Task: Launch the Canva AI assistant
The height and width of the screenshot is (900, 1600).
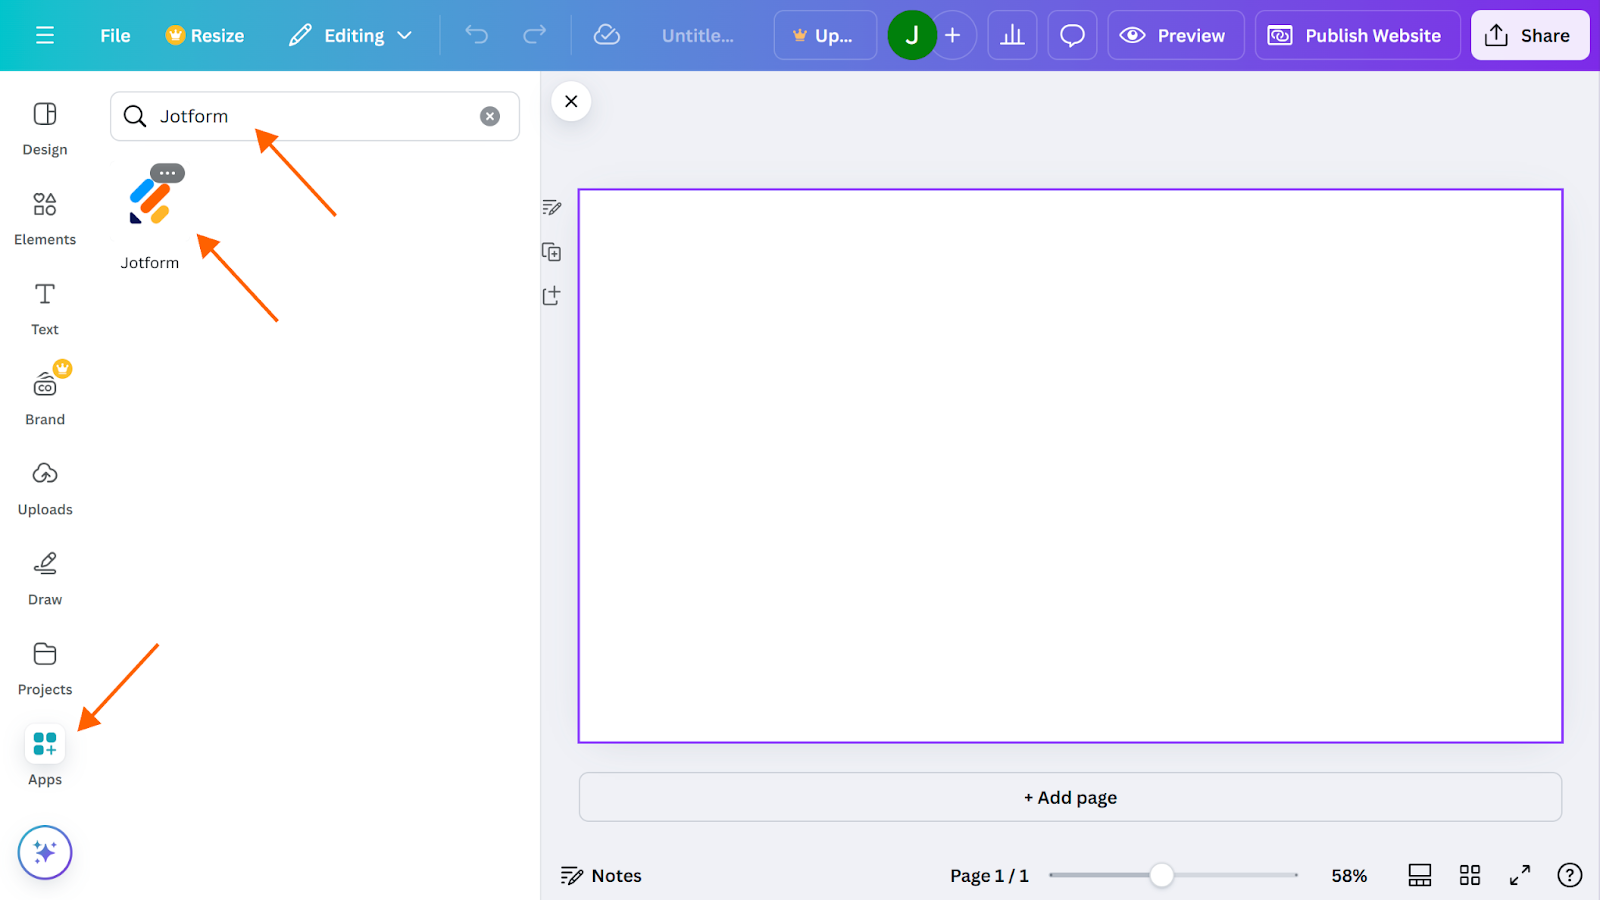Action: (x=44, y=852)
